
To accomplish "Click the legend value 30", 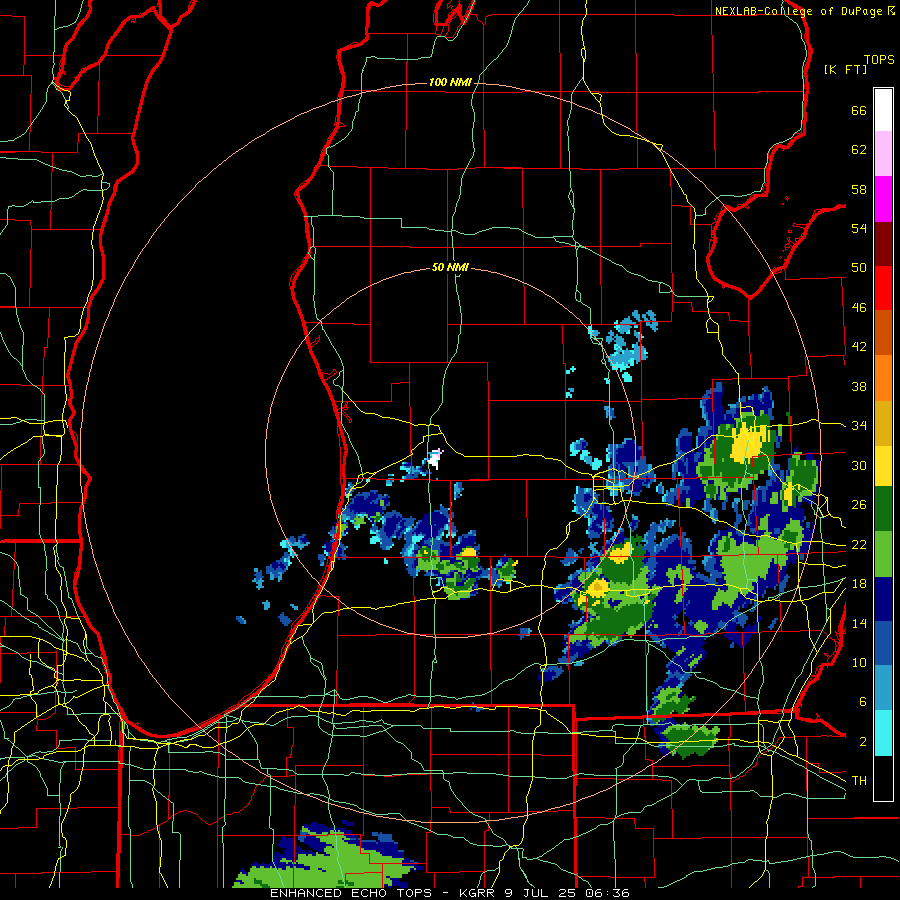I will (859, 465).
